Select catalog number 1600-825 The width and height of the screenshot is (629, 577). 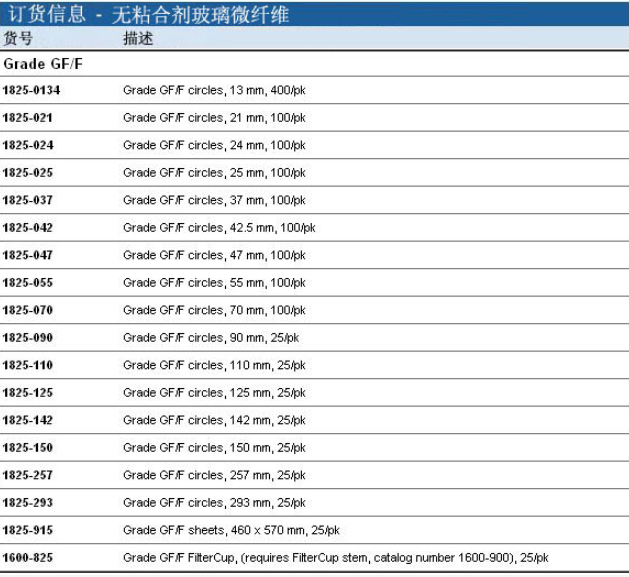coord(28,557)
